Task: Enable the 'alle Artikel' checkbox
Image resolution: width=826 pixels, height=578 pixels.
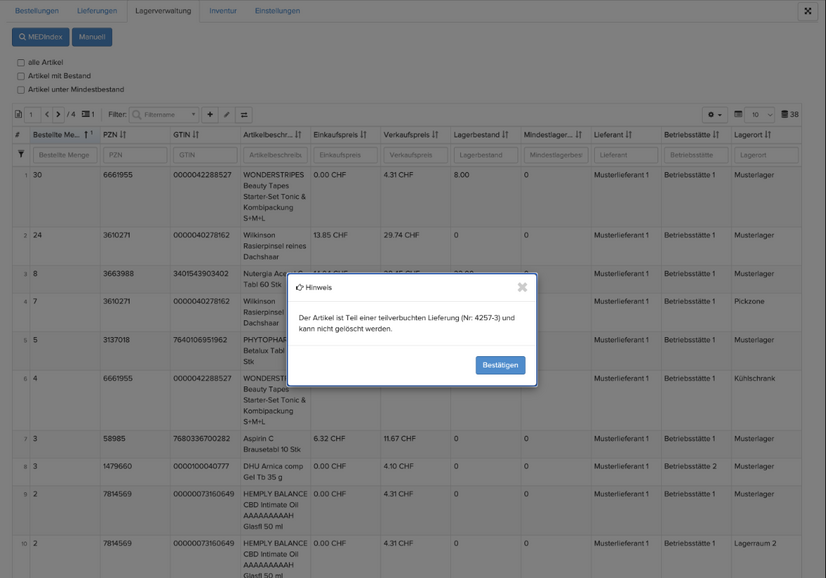Action: tap(21, 63)
